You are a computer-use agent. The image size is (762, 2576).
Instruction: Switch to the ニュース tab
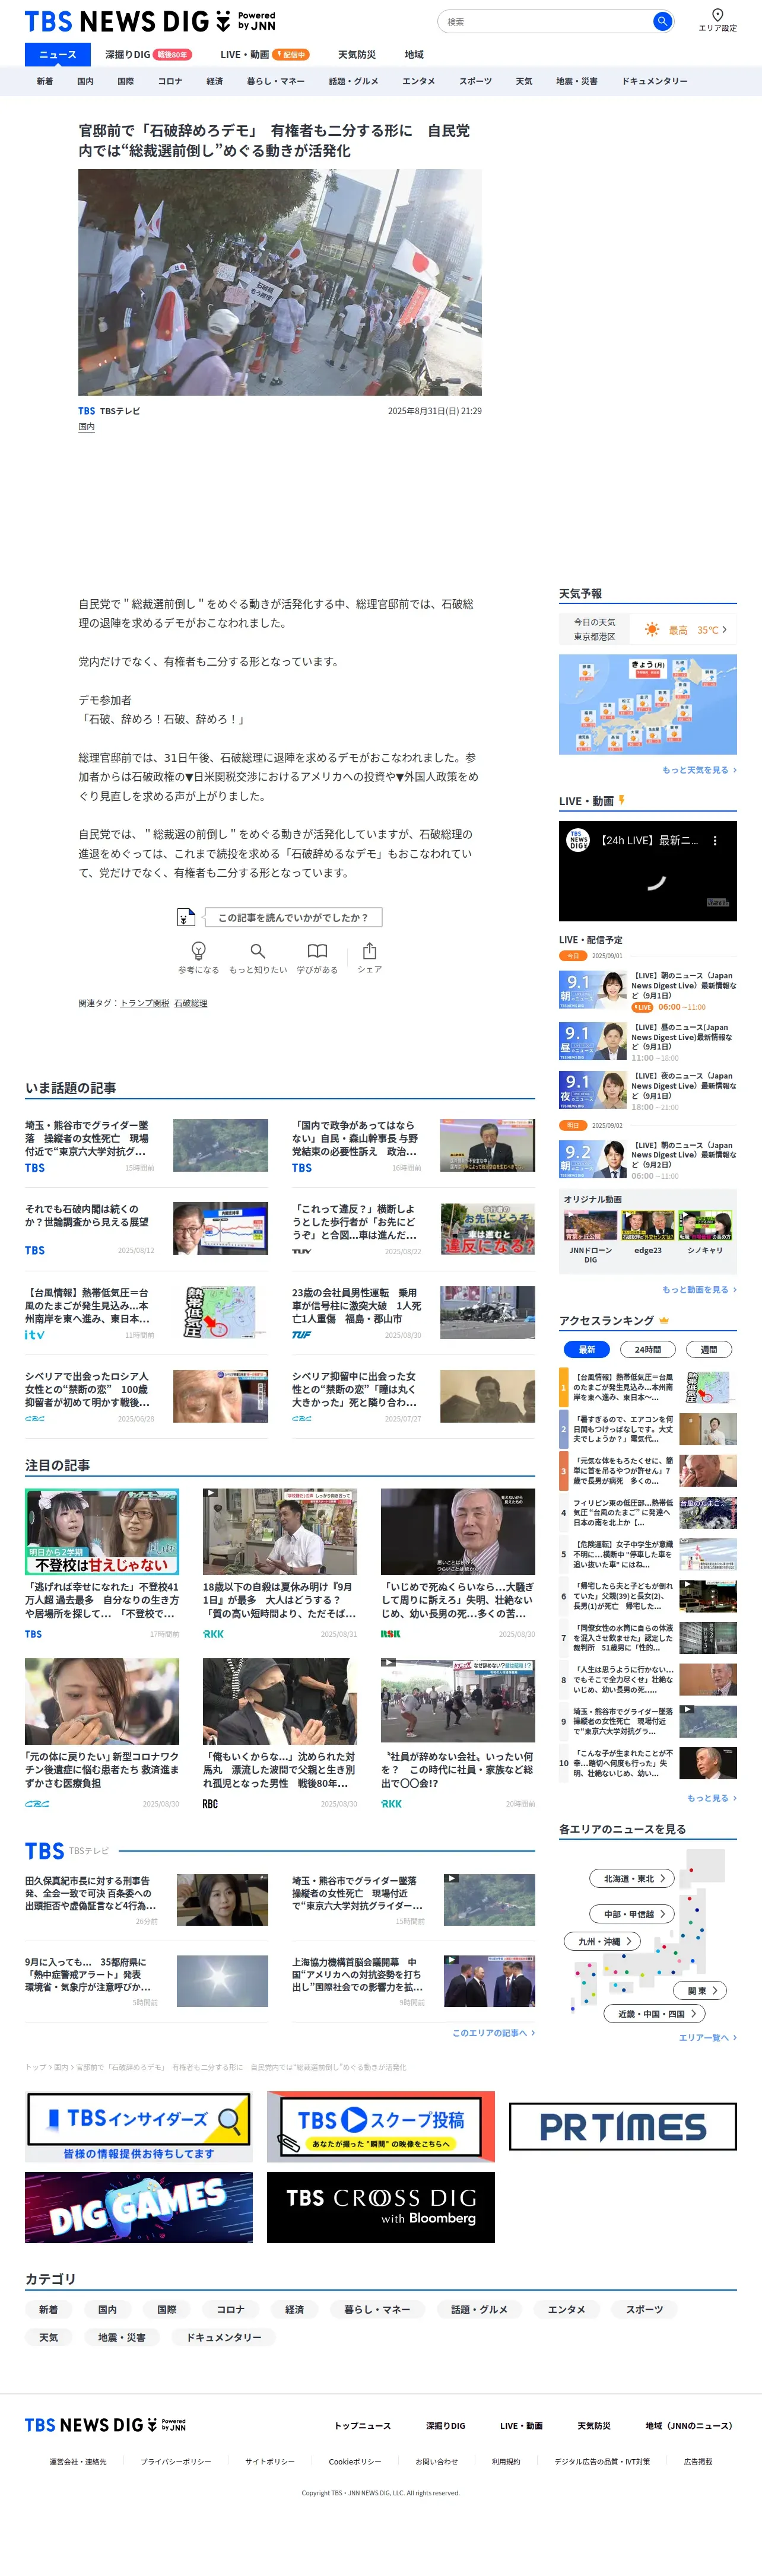coord(58,54)
